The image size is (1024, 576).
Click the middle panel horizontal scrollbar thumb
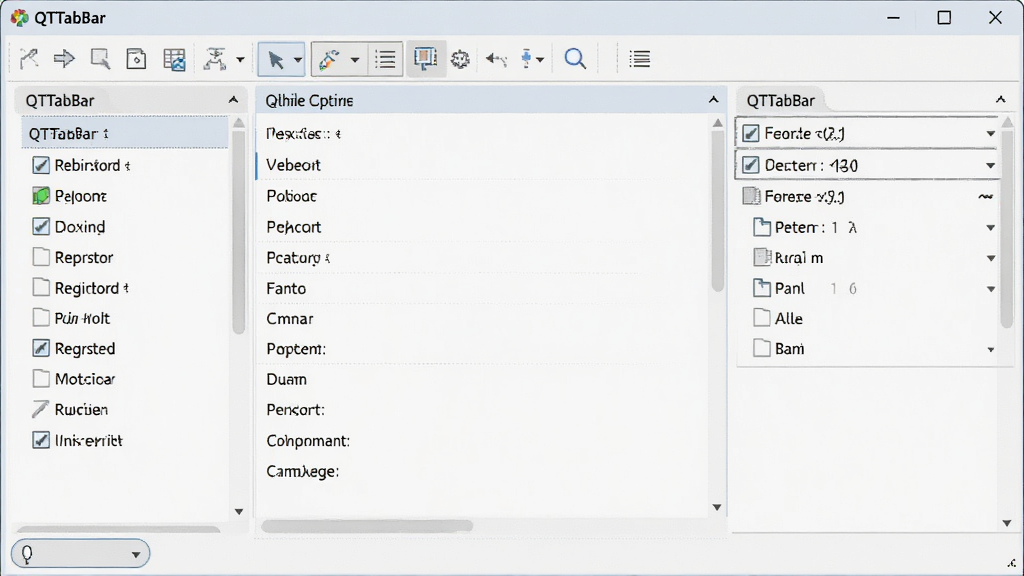(x=367, y=526)
